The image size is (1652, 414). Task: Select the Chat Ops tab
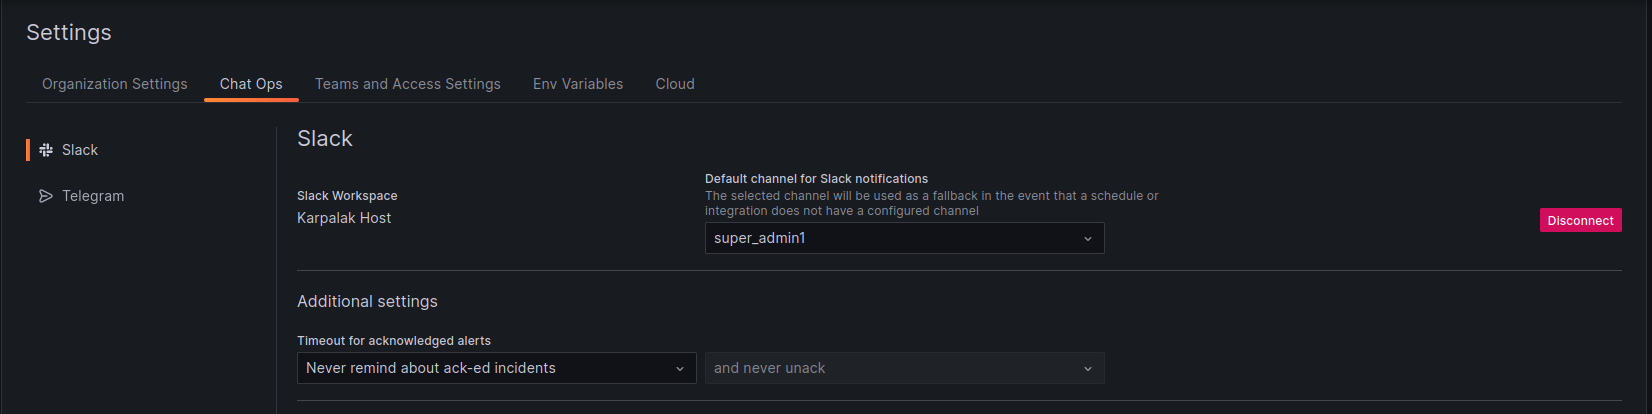[x=251, y=84]
